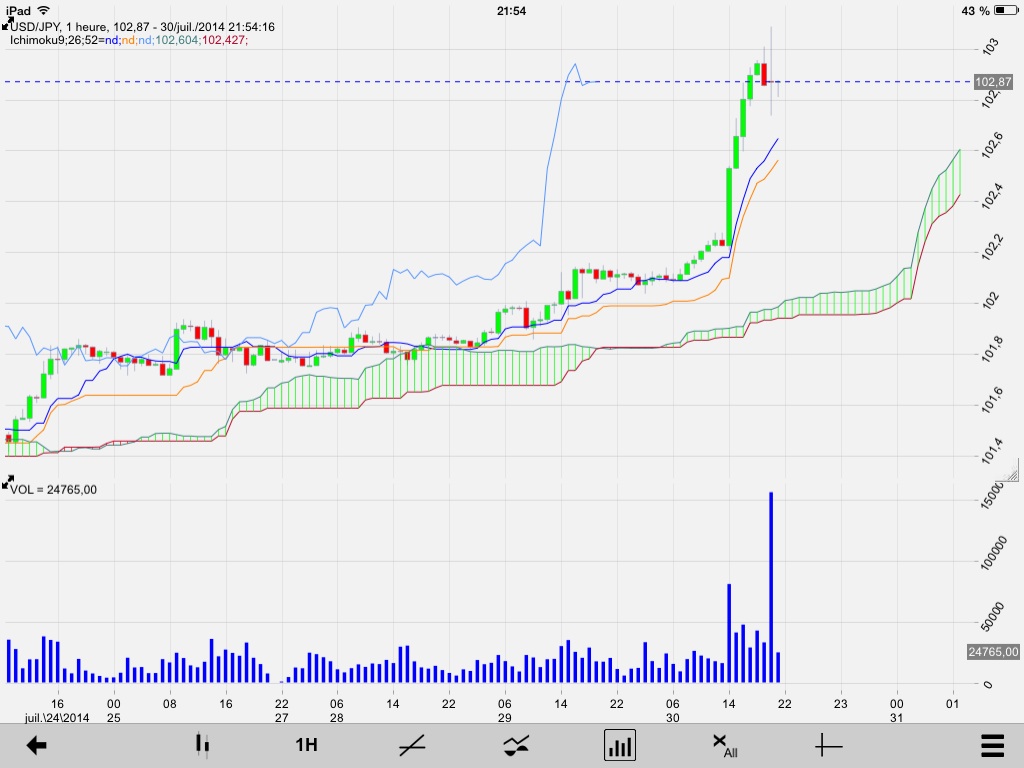Open the indicators menu icon
The height and width of the screenshot is (768, 1024).
click(x=516, y=745)
